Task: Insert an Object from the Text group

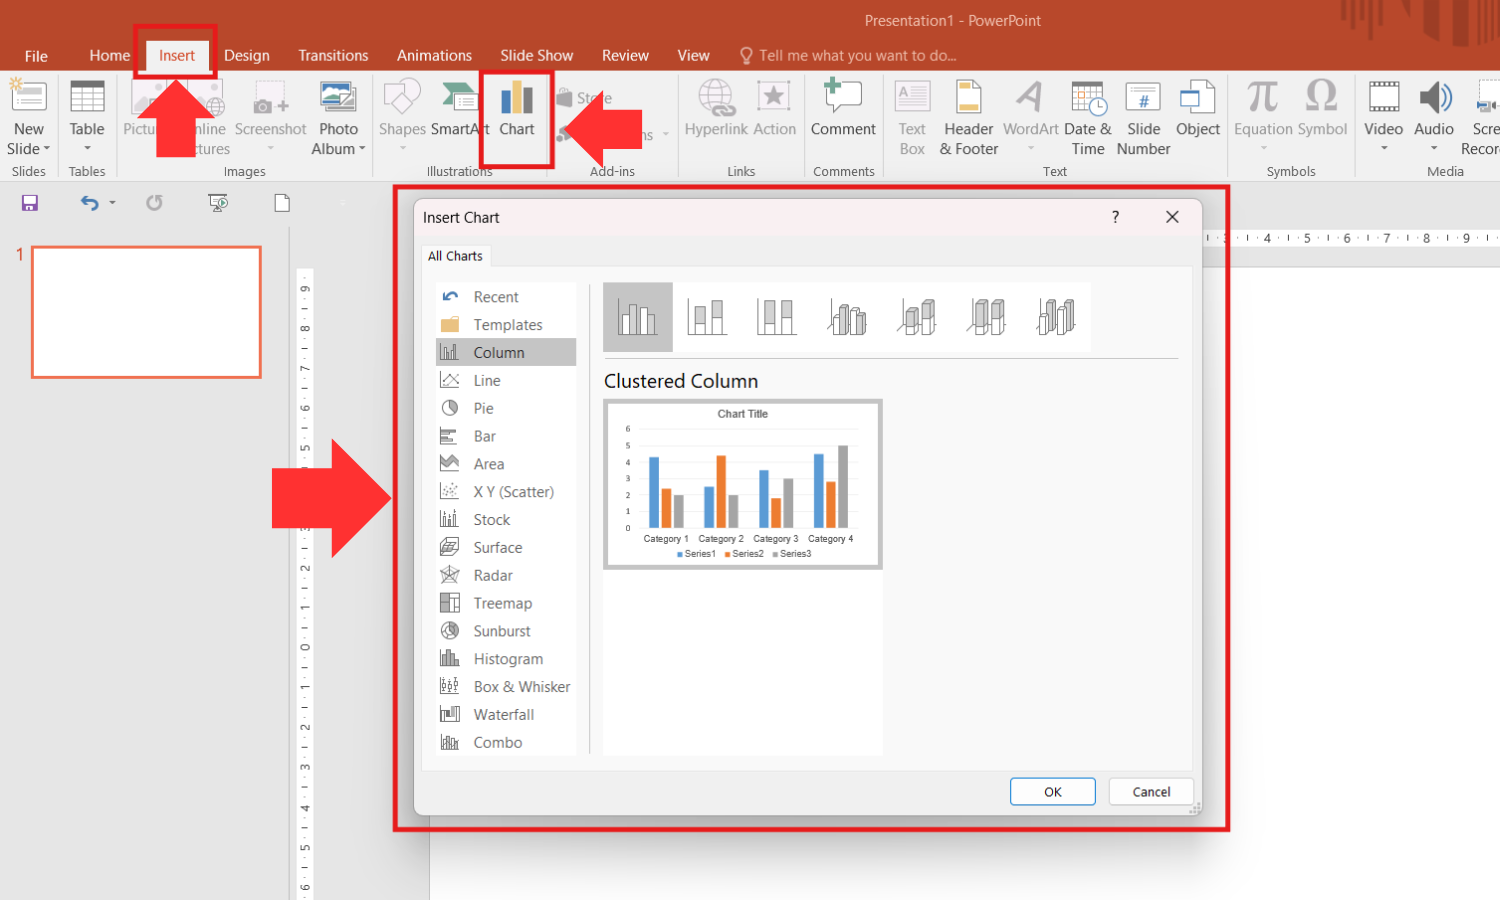Action: (x=1198, y=109)
